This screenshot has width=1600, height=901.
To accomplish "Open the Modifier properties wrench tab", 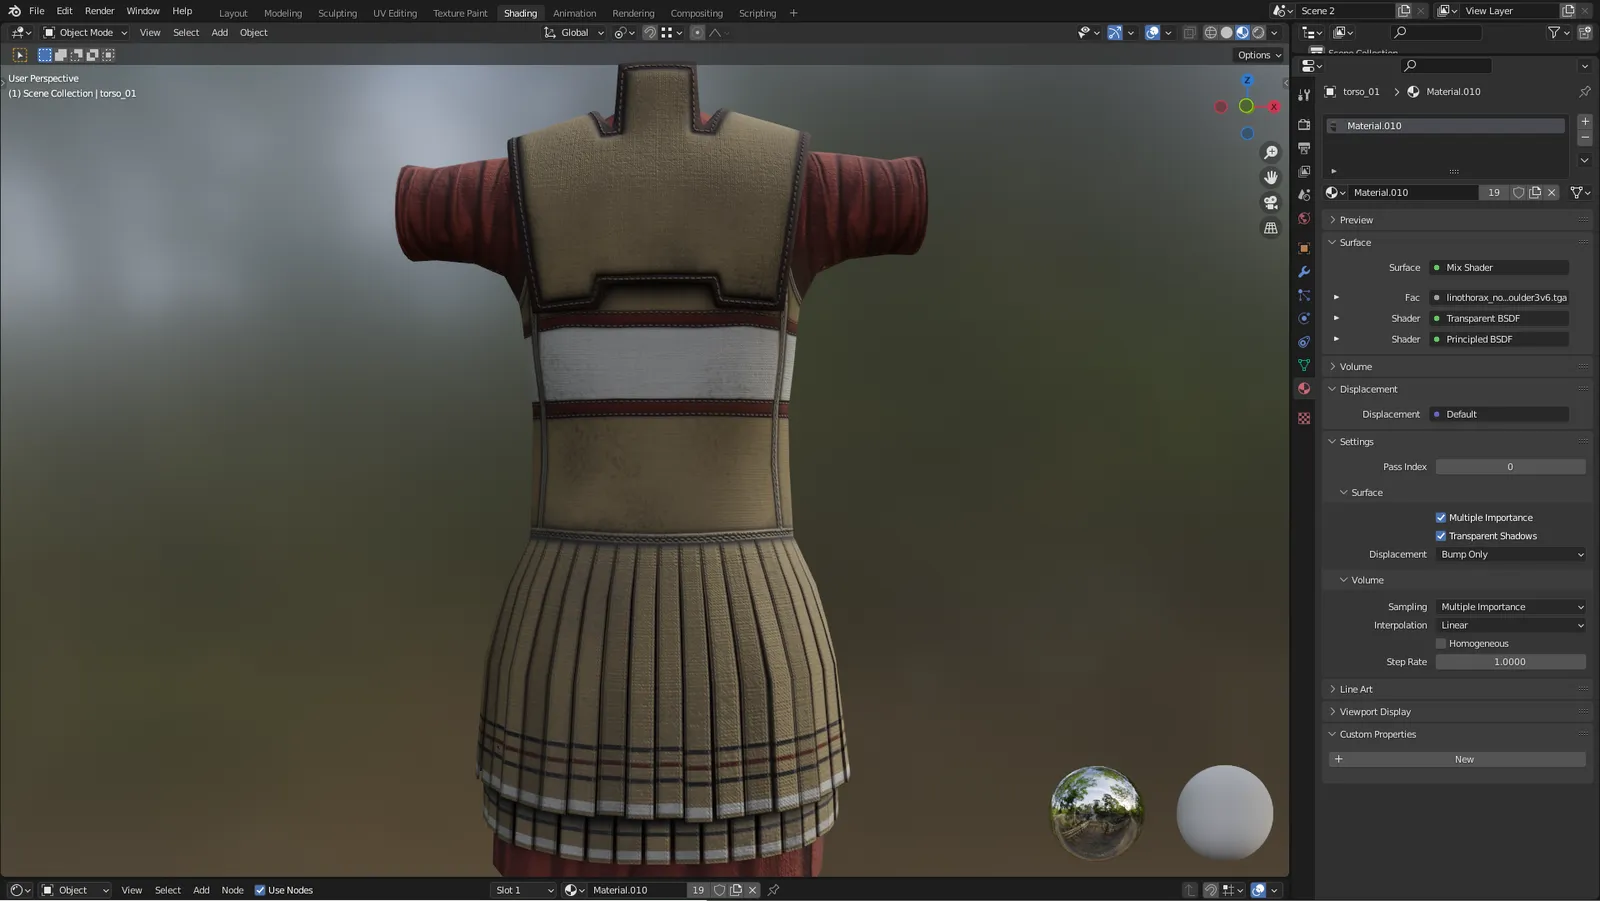I will 1304,272.
